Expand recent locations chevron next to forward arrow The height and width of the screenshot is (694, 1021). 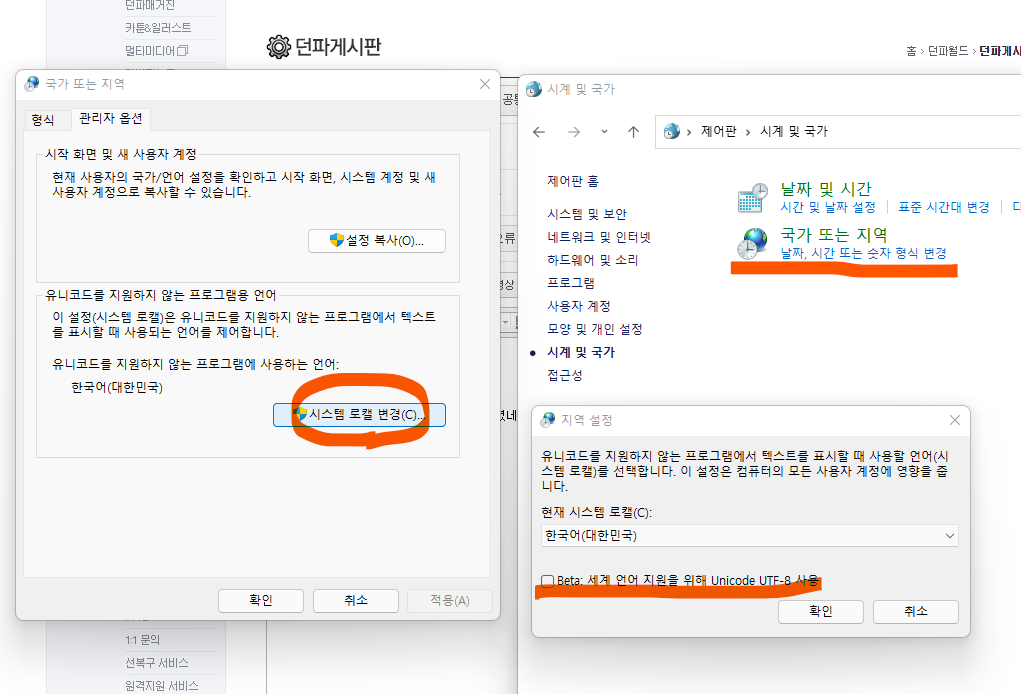tap(604, 132)
